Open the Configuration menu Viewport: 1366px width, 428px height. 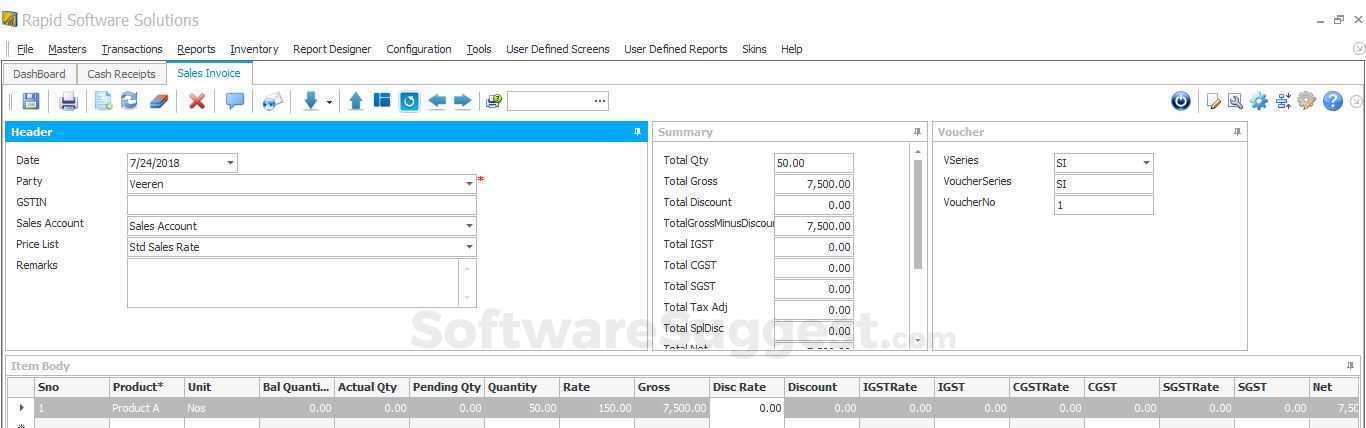coord(419,49)
